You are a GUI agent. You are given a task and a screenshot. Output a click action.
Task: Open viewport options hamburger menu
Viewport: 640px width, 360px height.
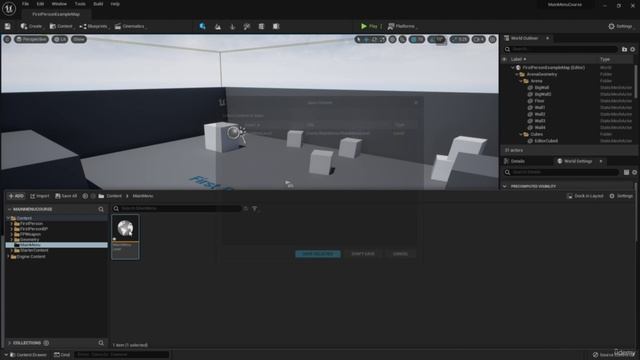tap(7, 39)
